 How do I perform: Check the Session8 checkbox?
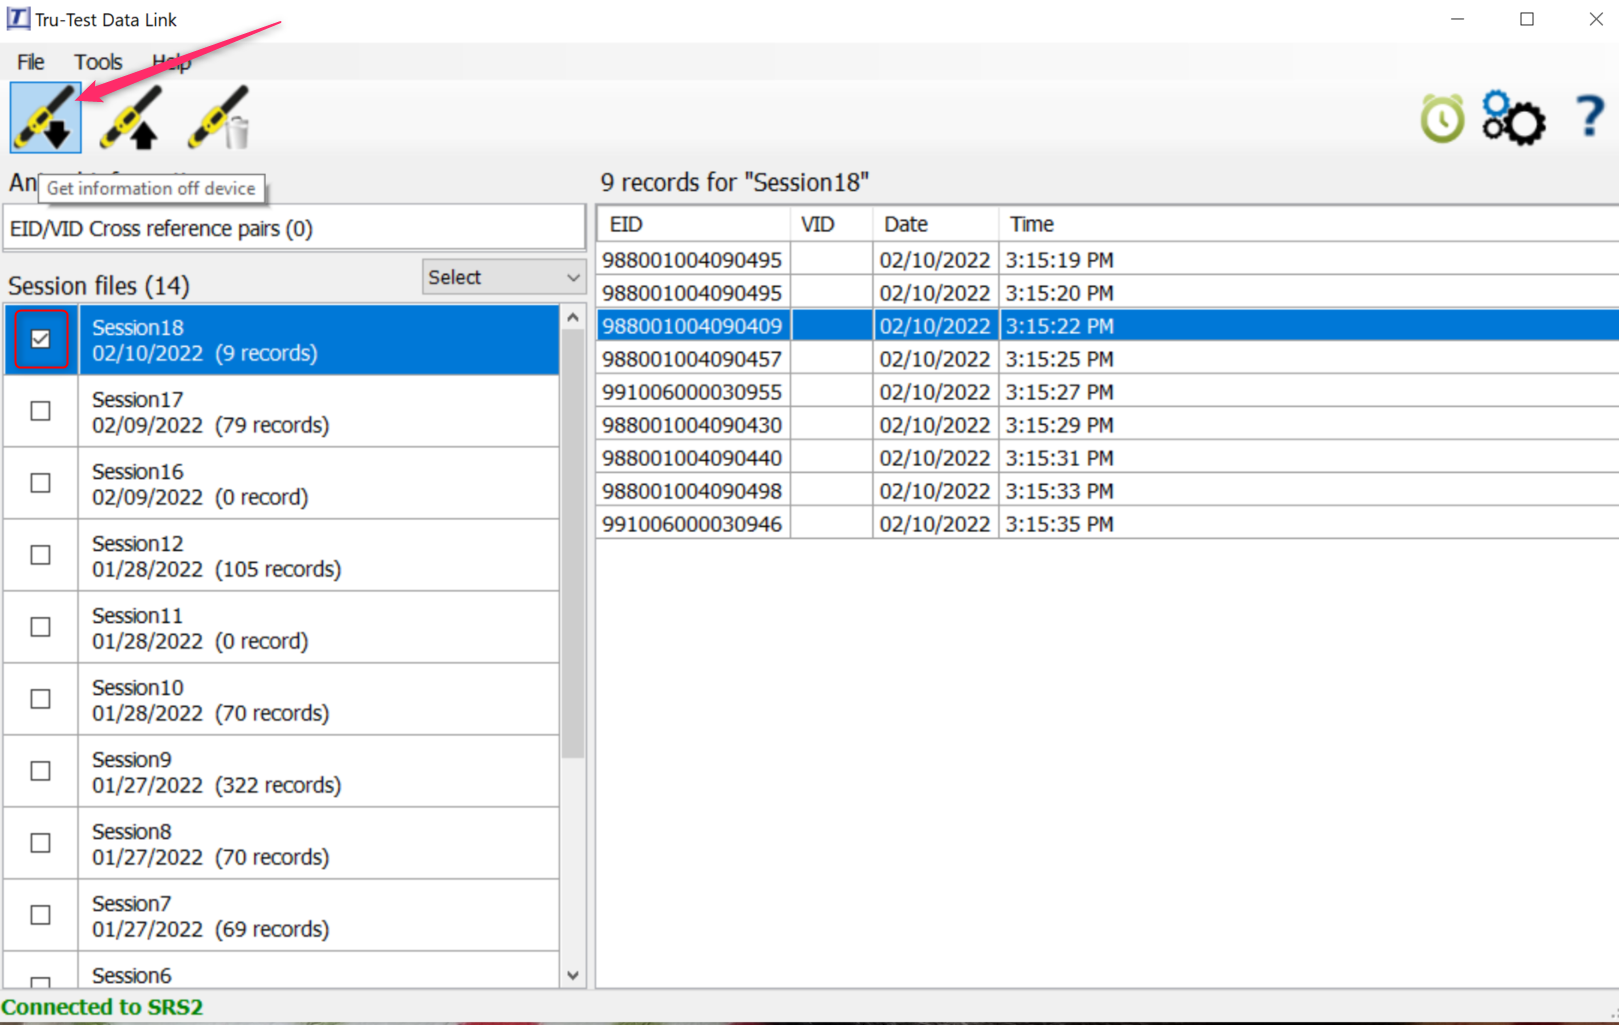click(40, 843)
